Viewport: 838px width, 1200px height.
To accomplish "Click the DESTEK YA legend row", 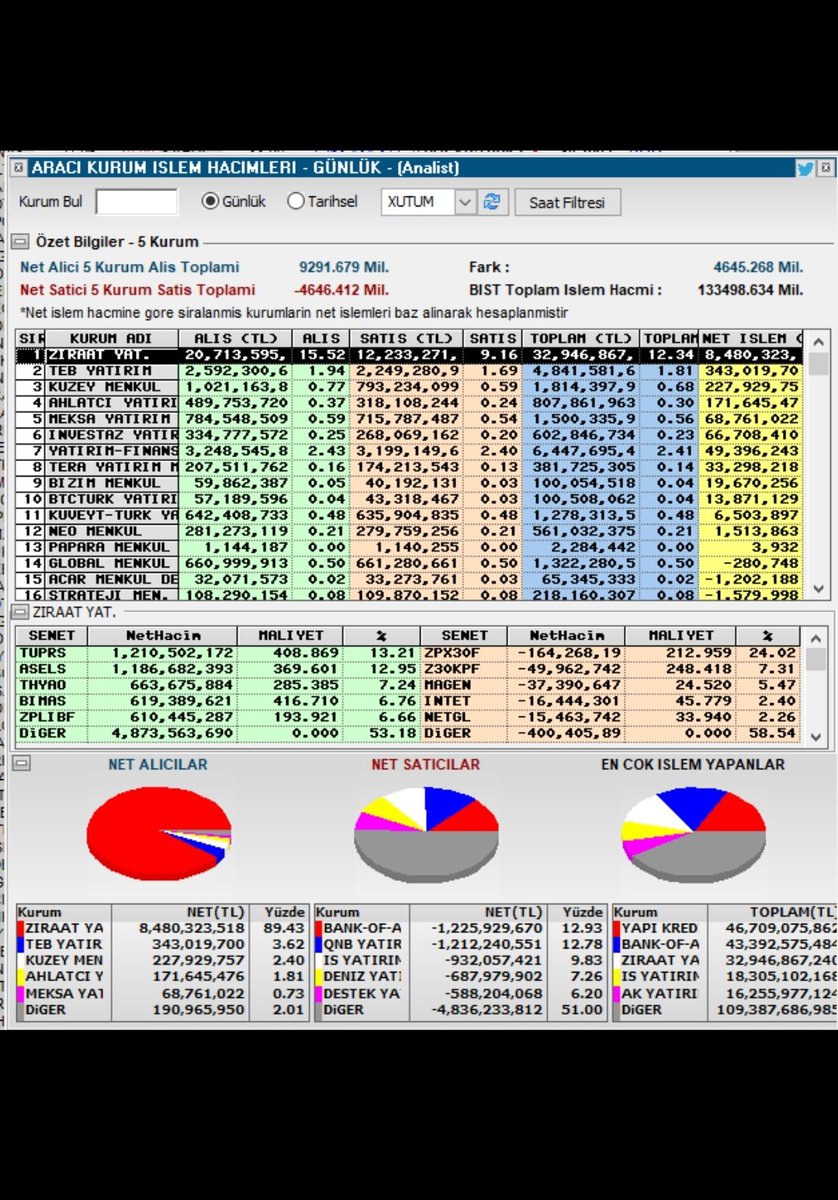I will [x=460, y=992].
